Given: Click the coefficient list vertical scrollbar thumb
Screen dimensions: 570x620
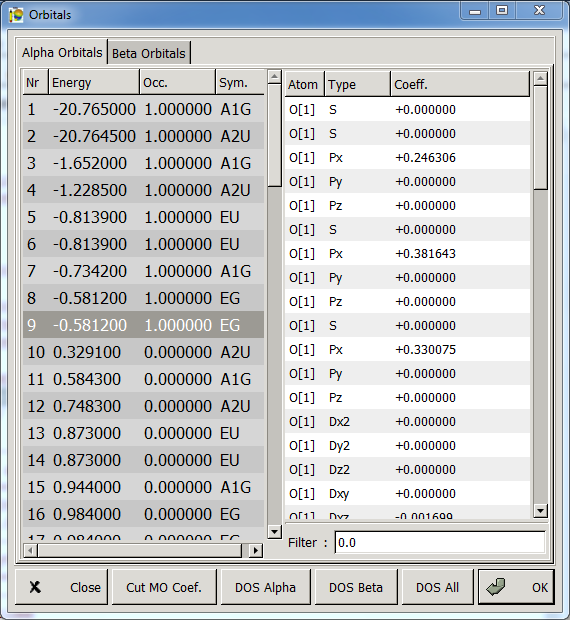Looking at the screenshot, I should 540,138.
